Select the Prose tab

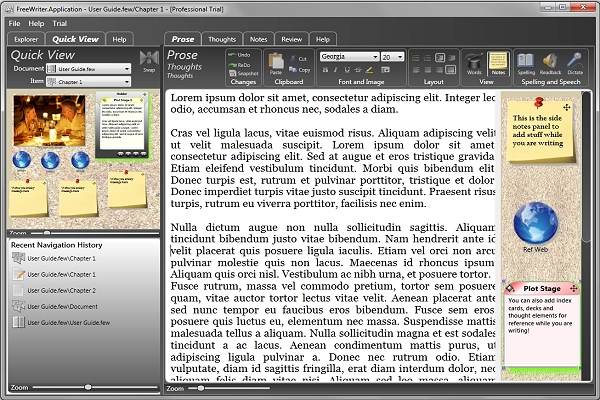pyautogui.click(x=183, y=39)
